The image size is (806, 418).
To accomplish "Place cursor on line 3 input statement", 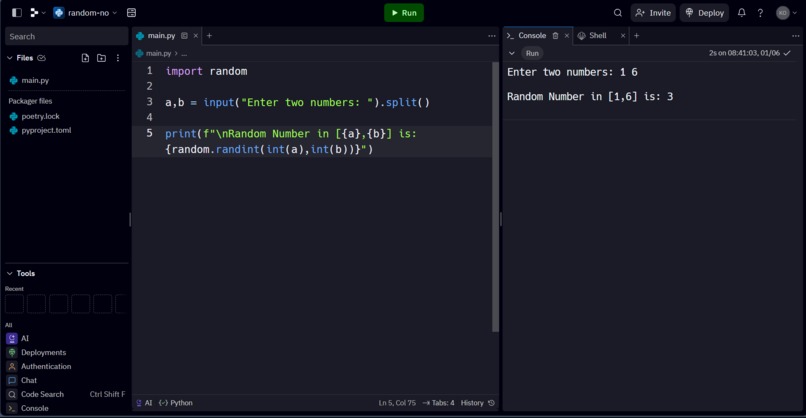I will (x=297, y=102).
